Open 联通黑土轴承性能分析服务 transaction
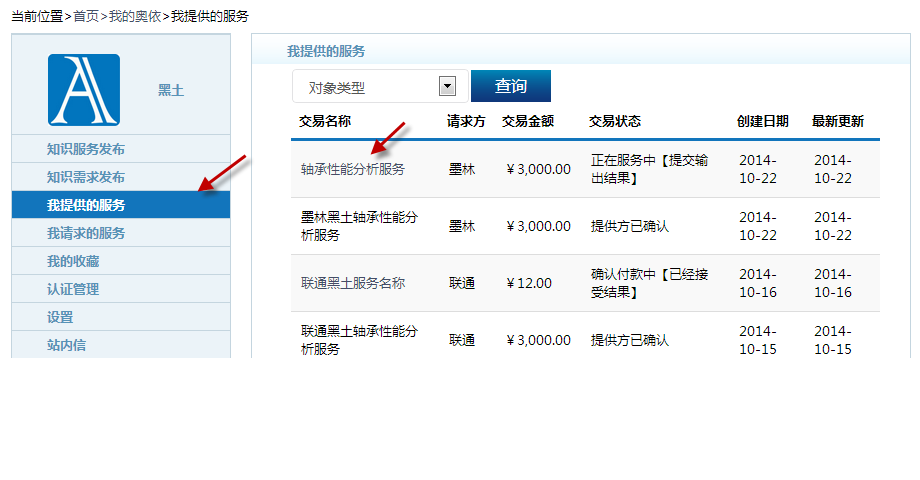The width and height of the screenshot is (920, 480). coord(359,340)
